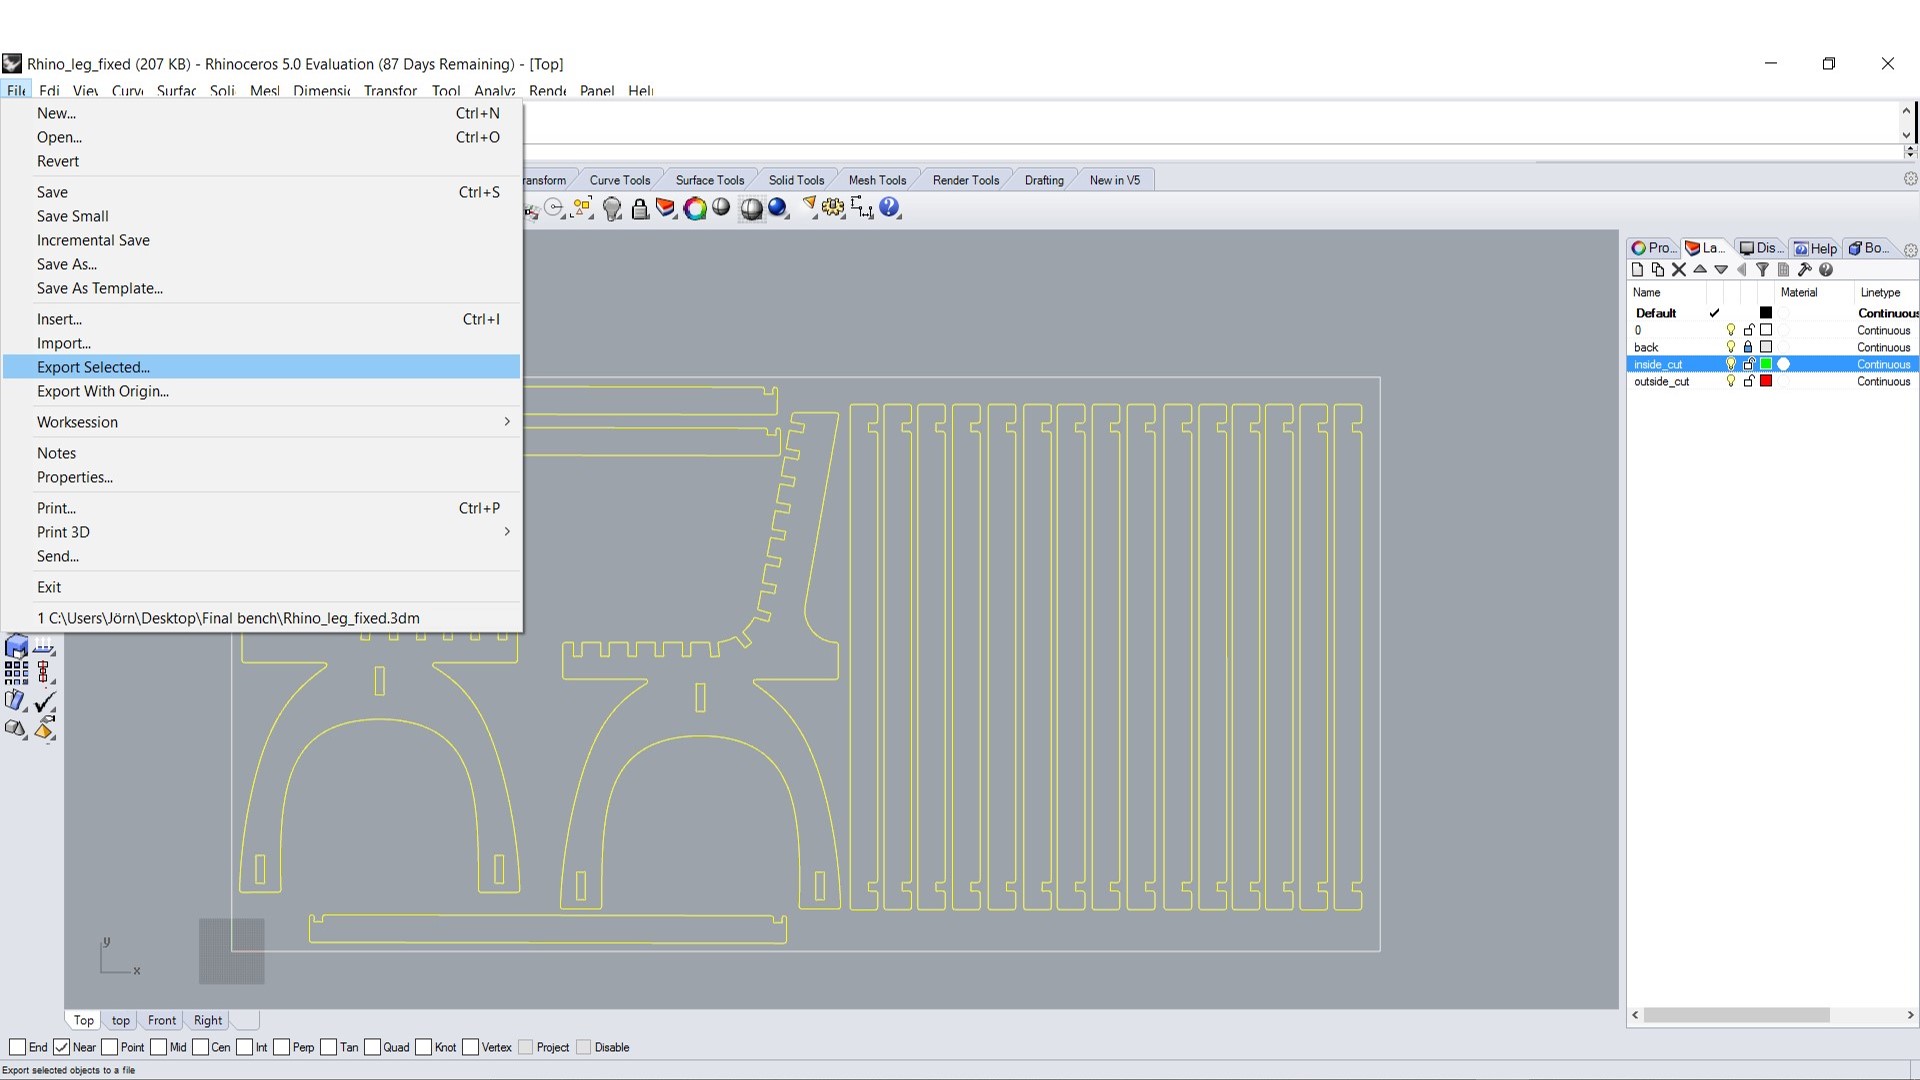
Task: Switch to the Mesh Tools toolbar tab
Action: 877,180
